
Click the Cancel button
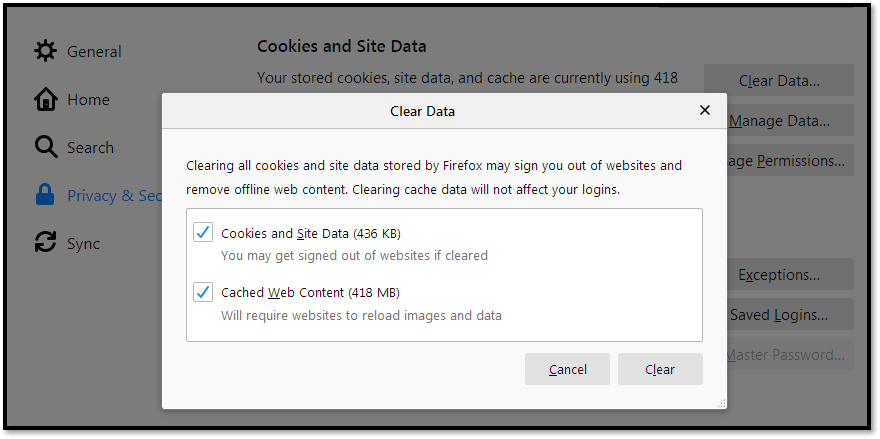point(567,369)
